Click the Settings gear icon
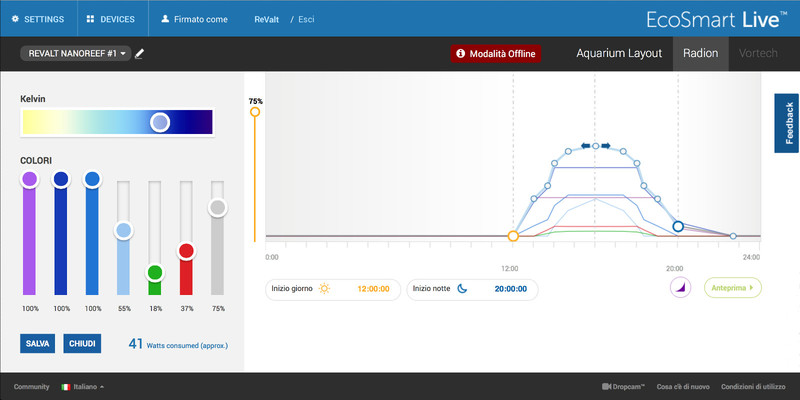 (15, 19)
